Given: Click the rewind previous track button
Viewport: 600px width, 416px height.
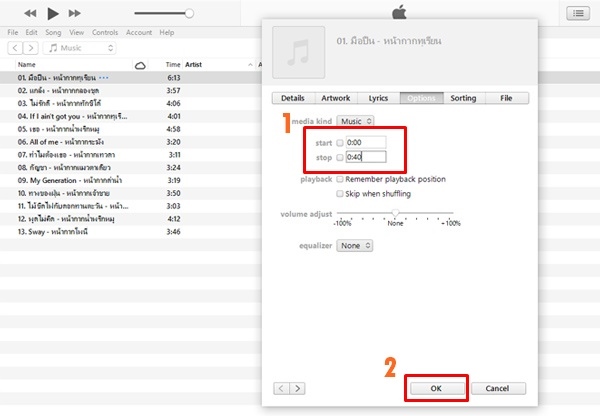Looking at the screenshot, I should point(30,13).
